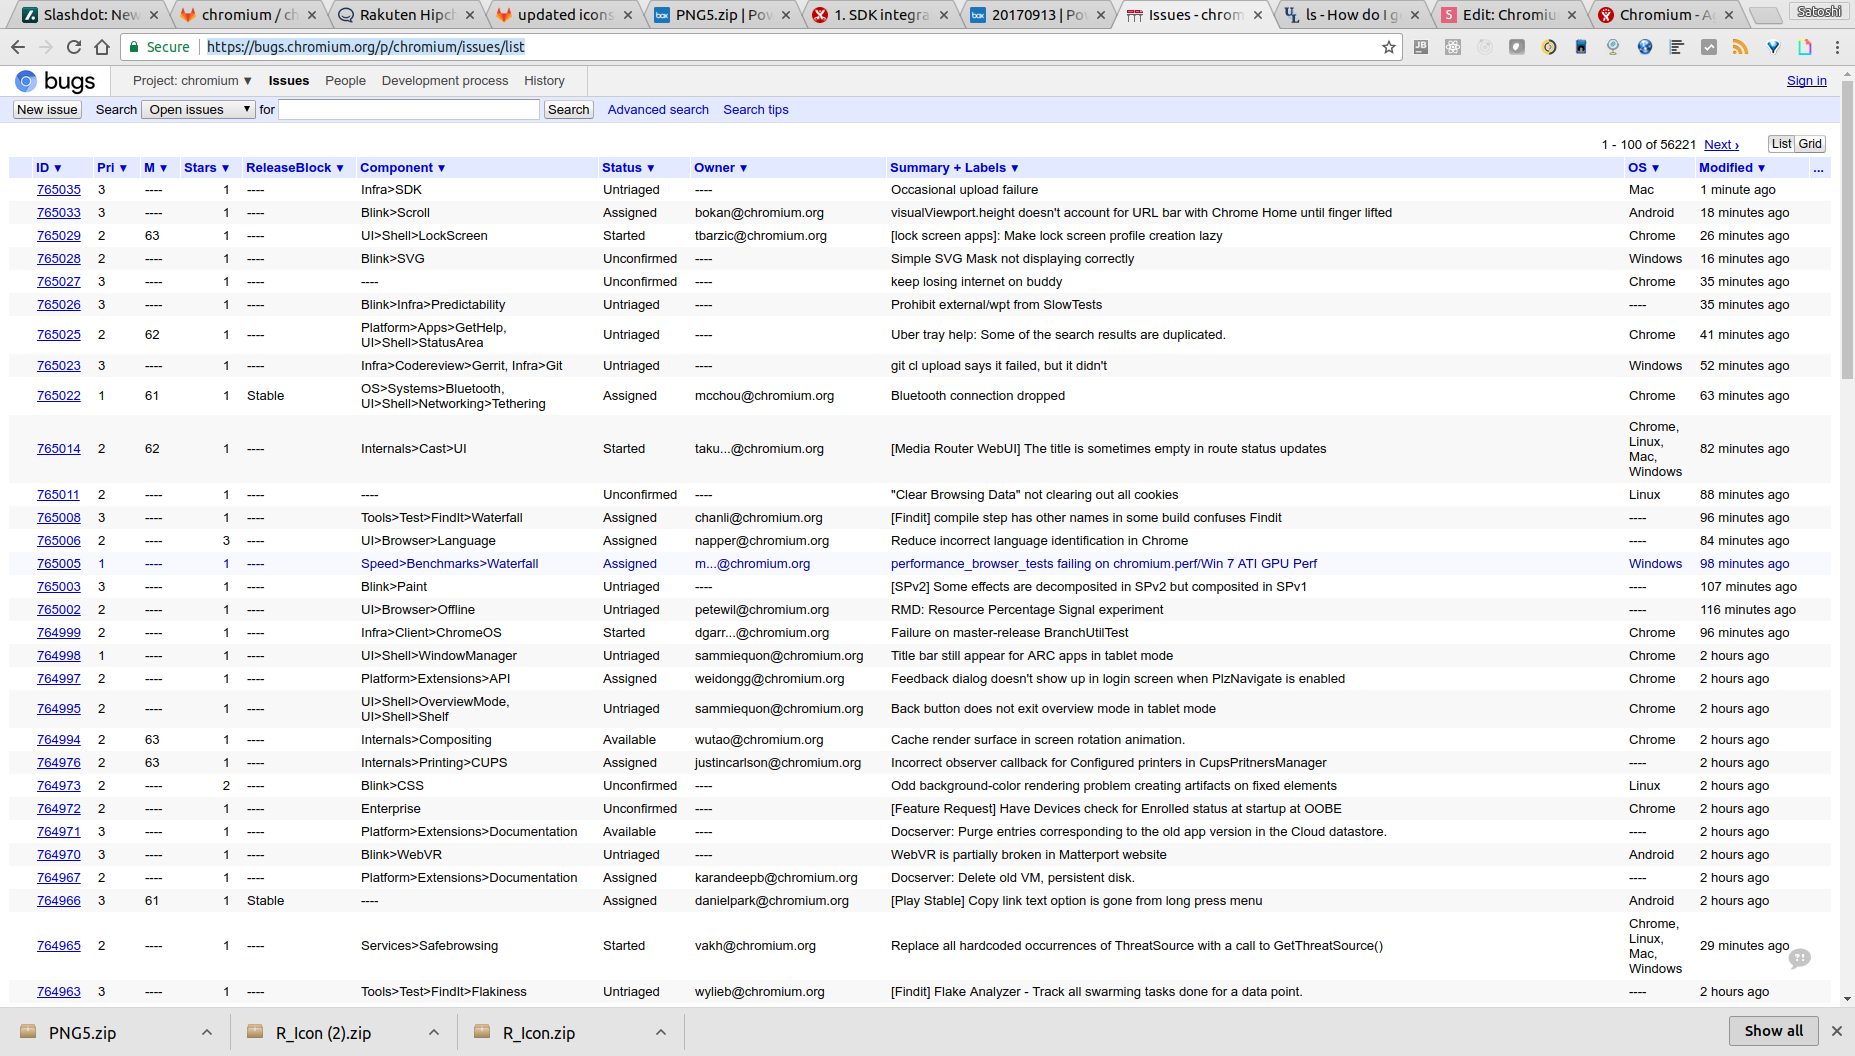The width and height of the screenshot is (1855, 1056).
Task: Open the ReleaseBlock column header menu
Action: [295, 168]
